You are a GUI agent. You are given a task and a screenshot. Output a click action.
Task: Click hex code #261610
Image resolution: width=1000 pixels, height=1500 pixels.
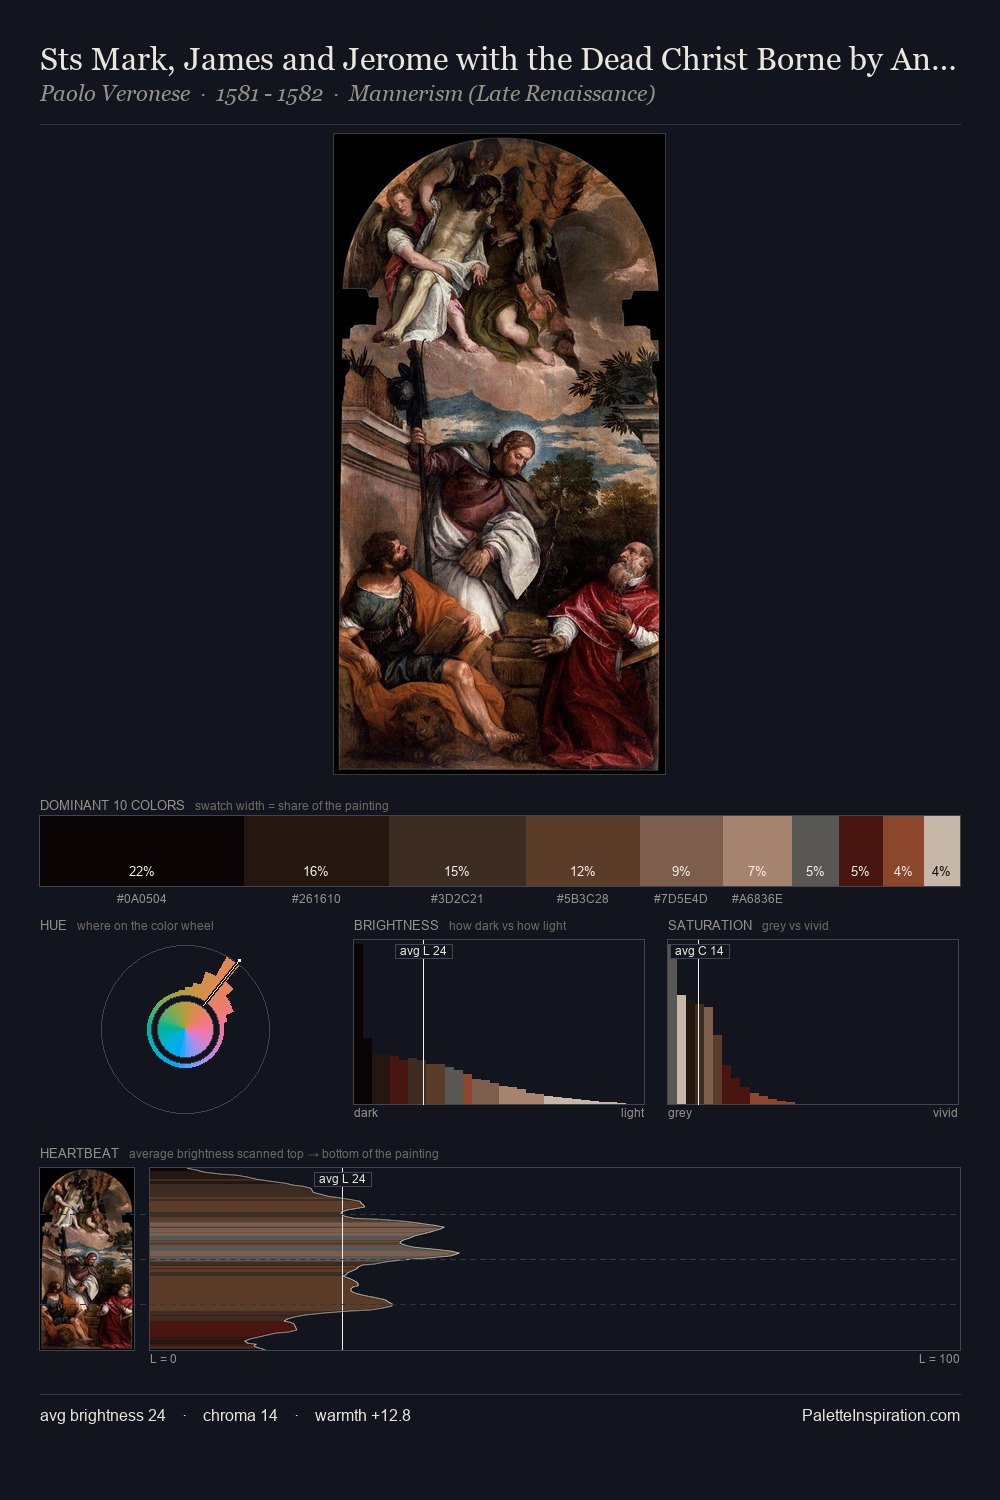coord(316,899)
